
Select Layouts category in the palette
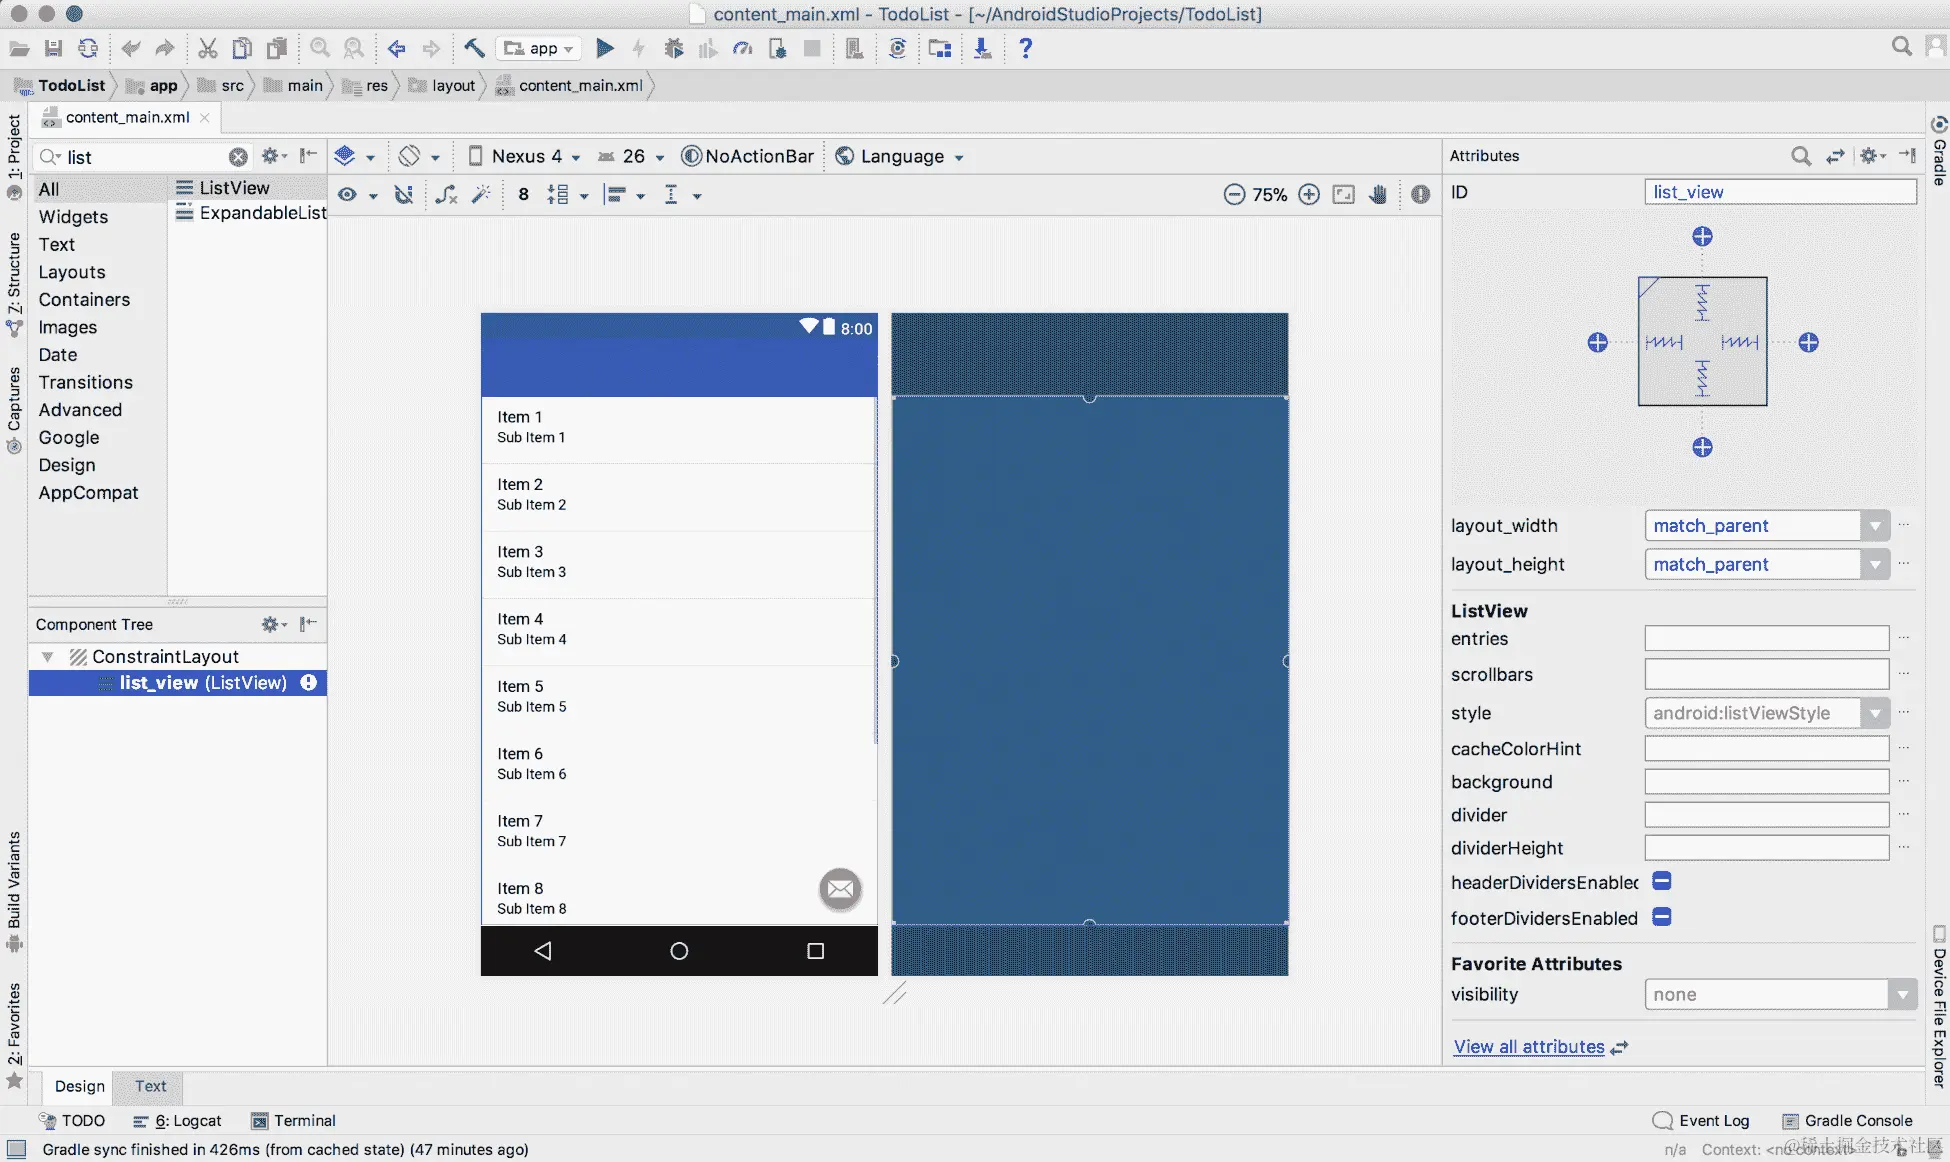click(72, 272)
